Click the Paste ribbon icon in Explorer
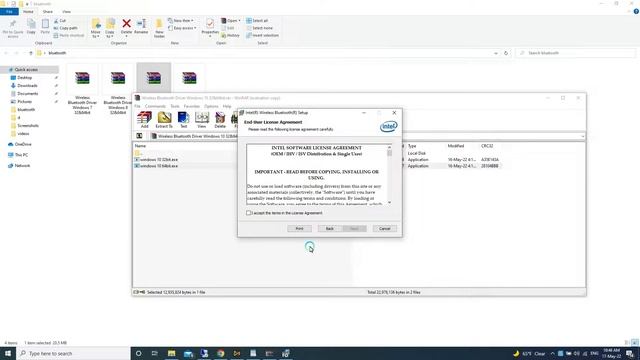The width and height of the screenshot is (640, 360). 45,27
